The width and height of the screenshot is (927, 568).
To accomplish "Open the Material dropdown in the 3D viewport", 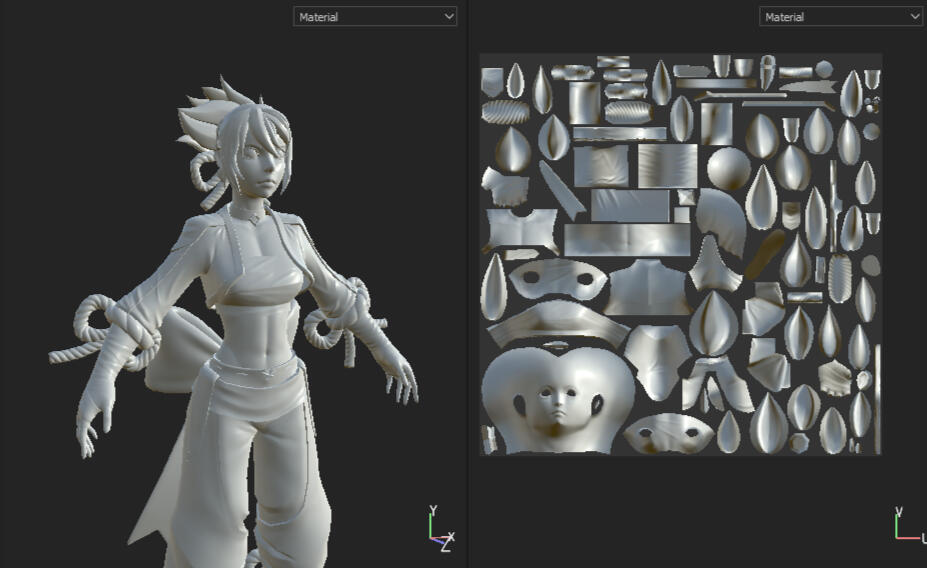I will (374, 17).
